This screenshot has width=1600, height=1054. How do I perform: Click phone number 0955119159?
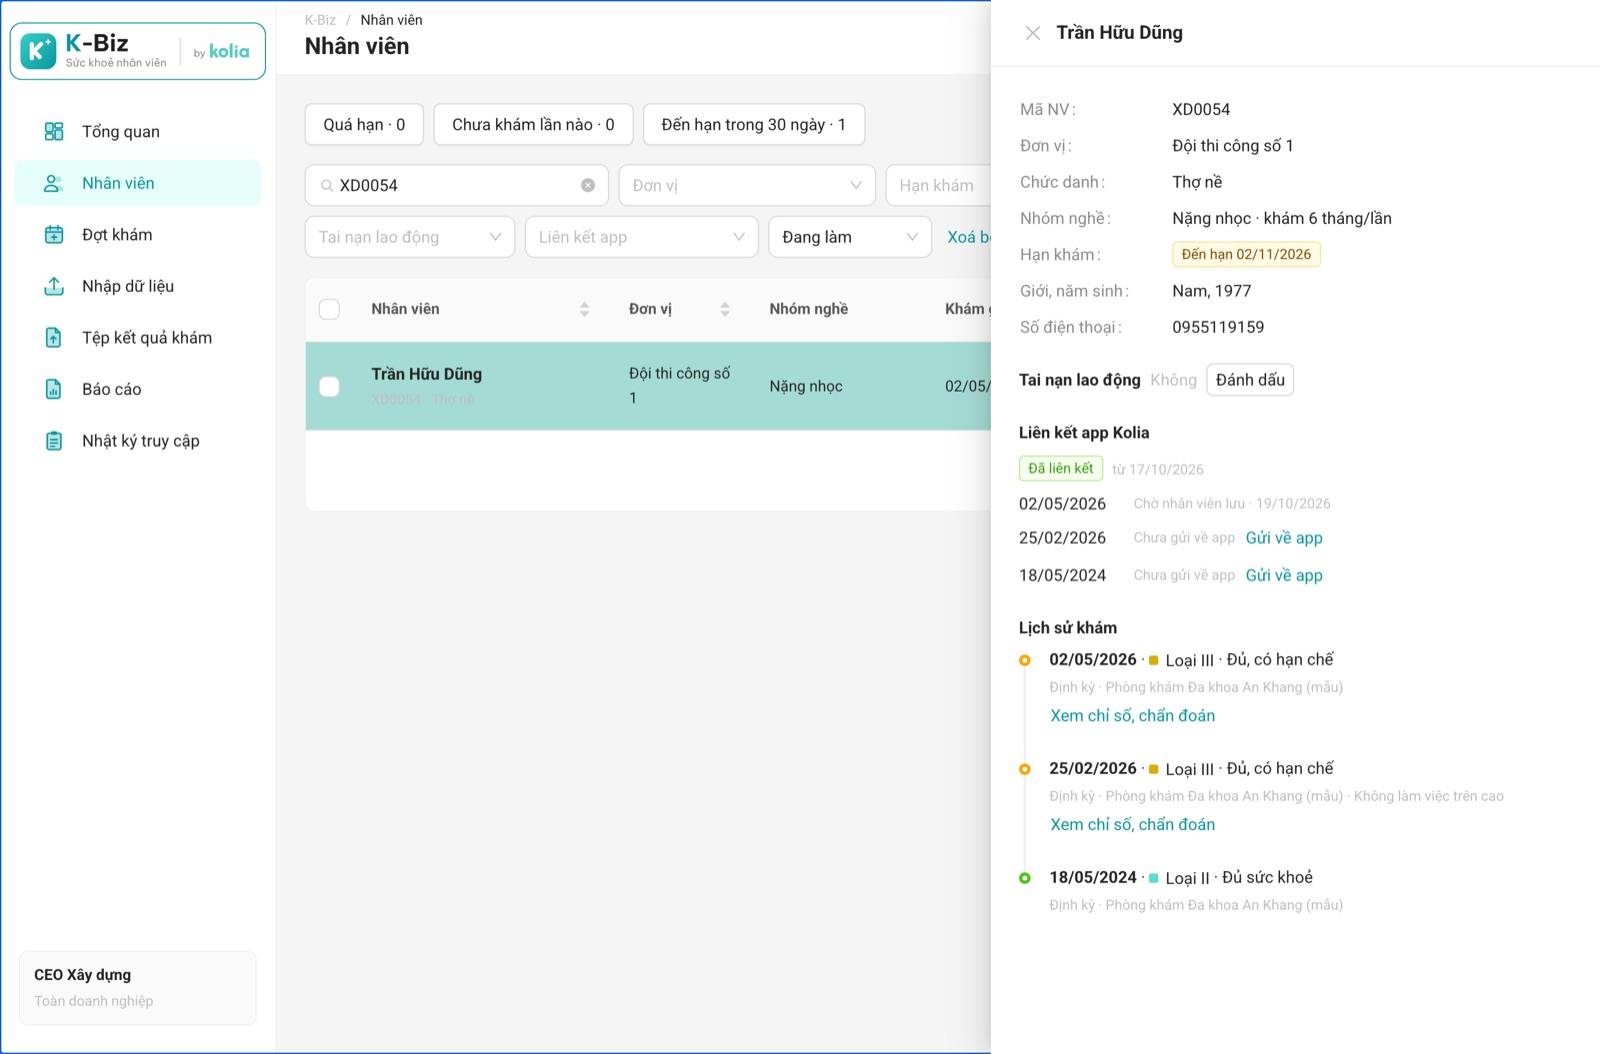click(x=1218, y=327)
